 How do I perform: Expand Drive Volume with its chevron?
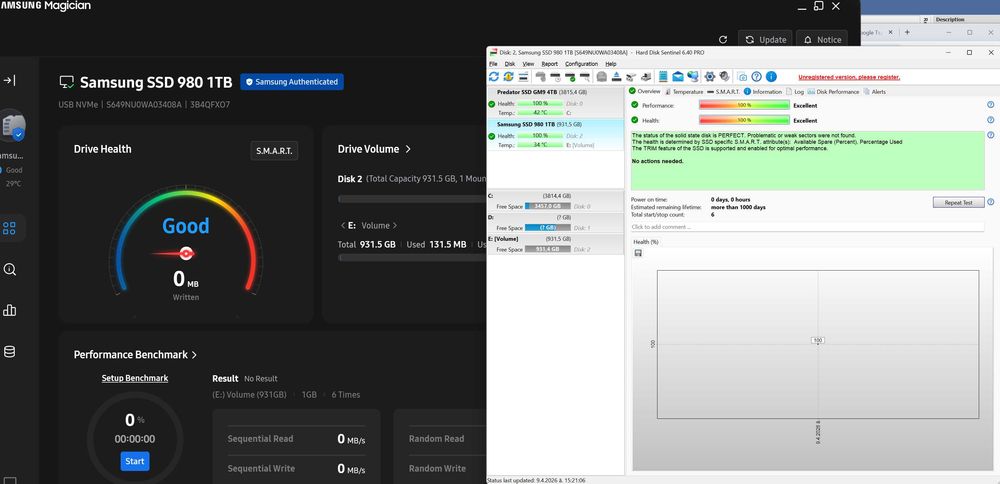pyautogui.click(x=408, y=149)
